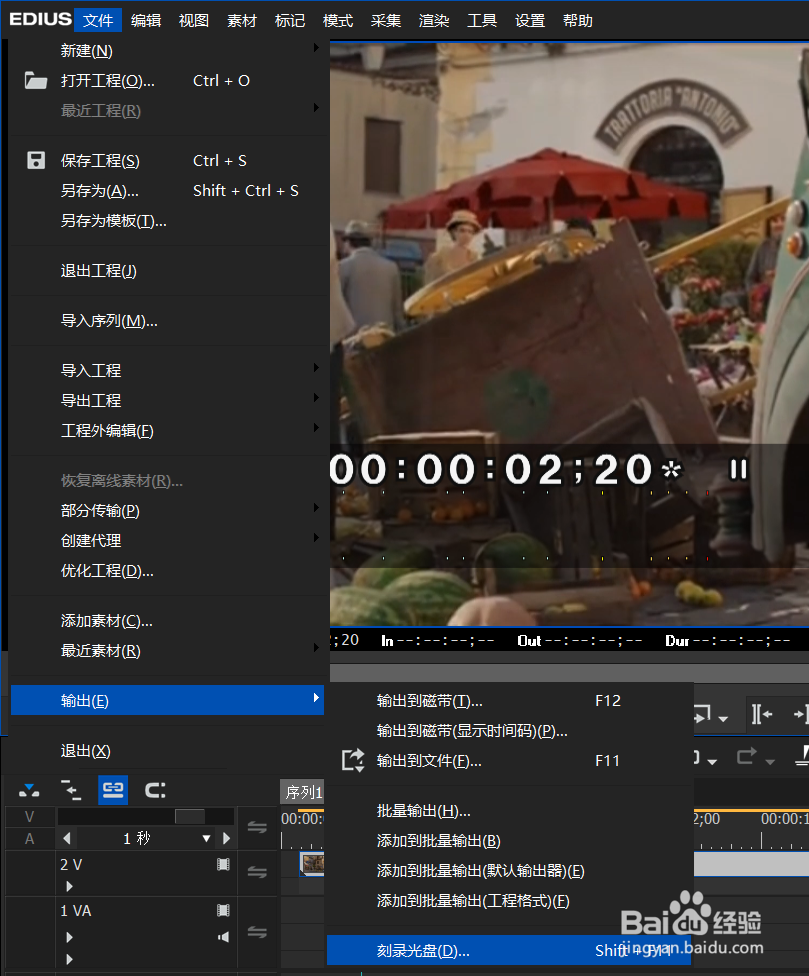Select 退出工程(J) menu entry
Viewport: 809px width, 976px height.
tap(167, 271)
